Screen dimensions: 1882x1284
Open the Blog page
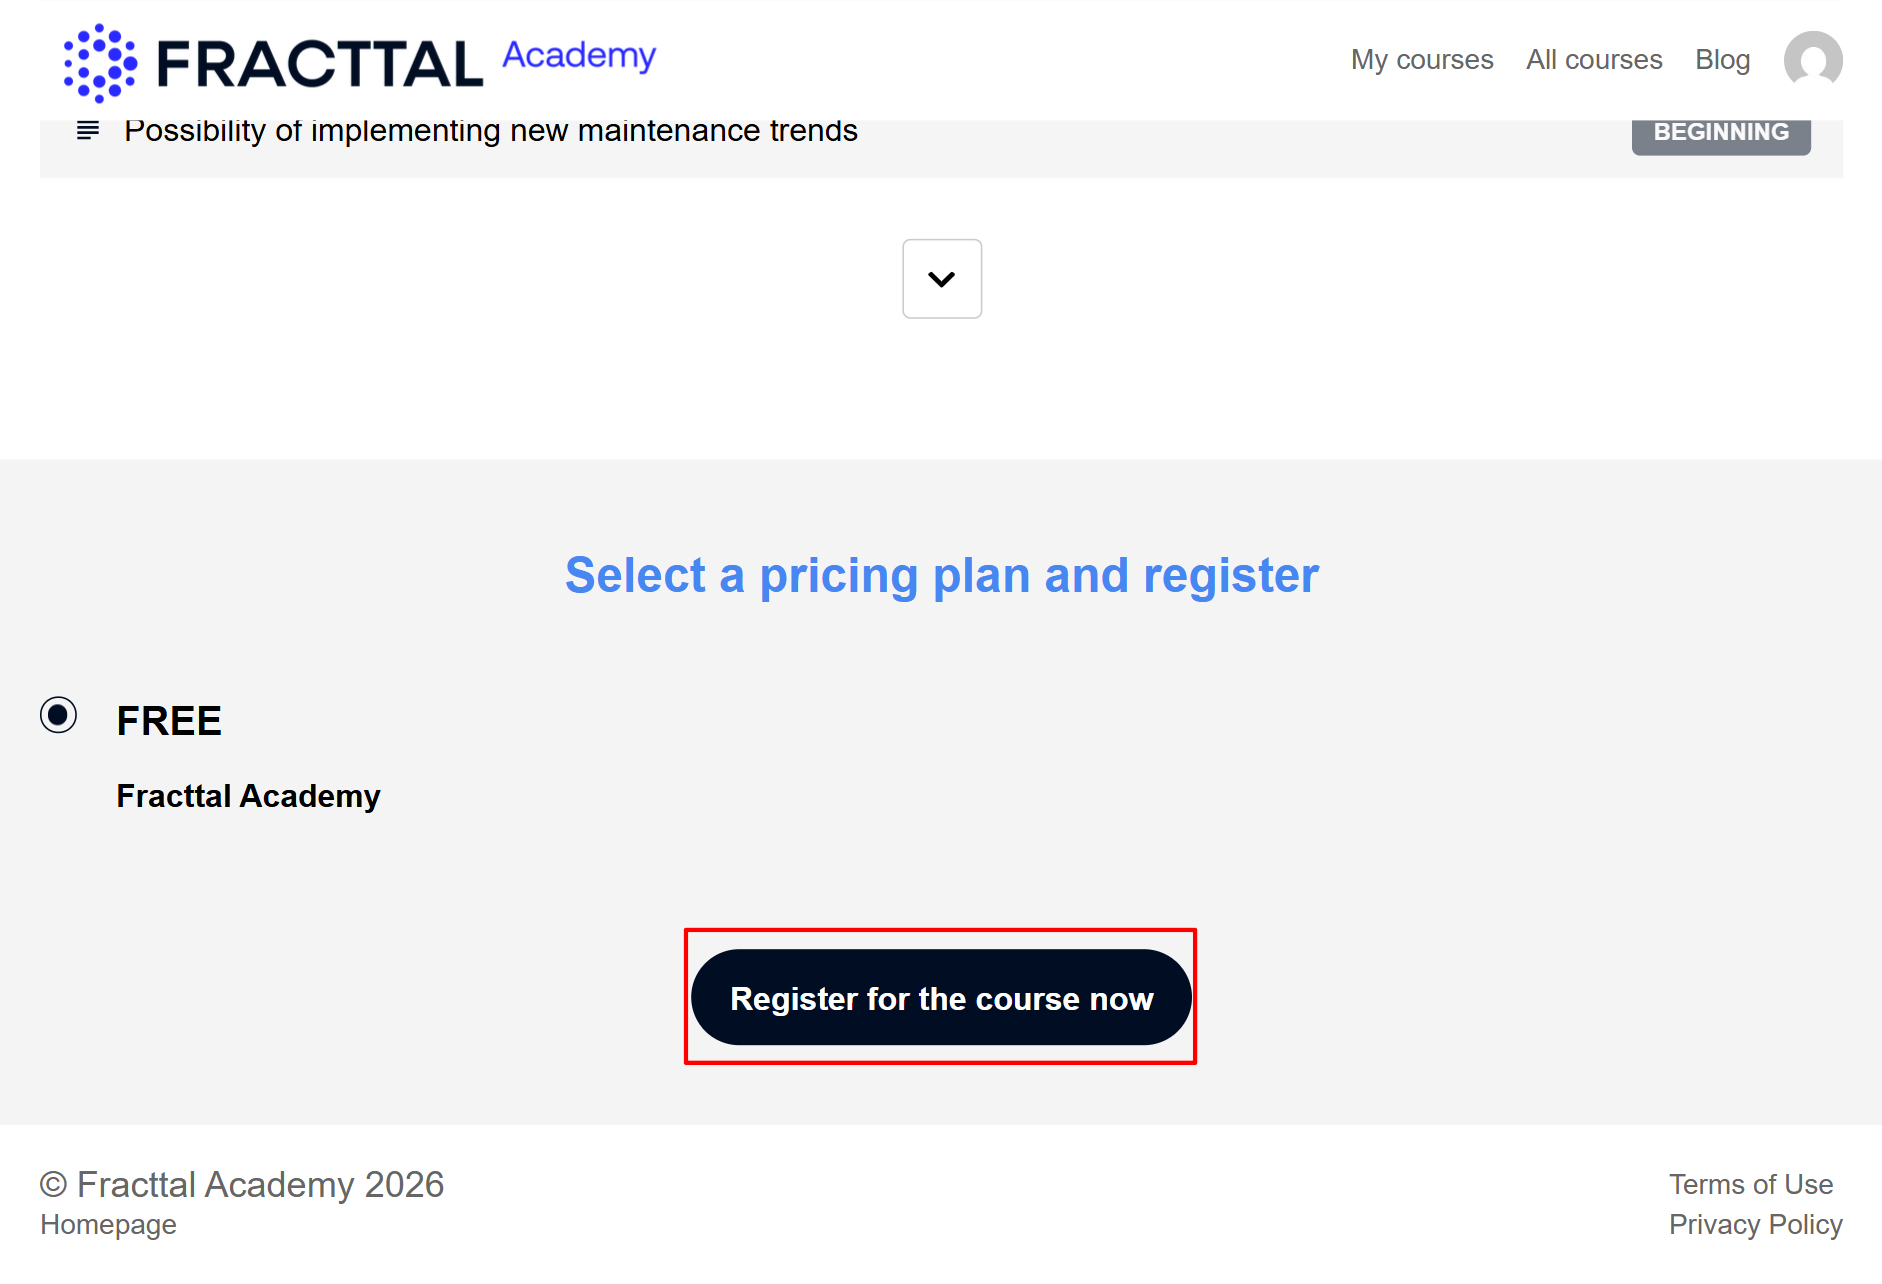pyautogui.click(x=1722, y=60)
